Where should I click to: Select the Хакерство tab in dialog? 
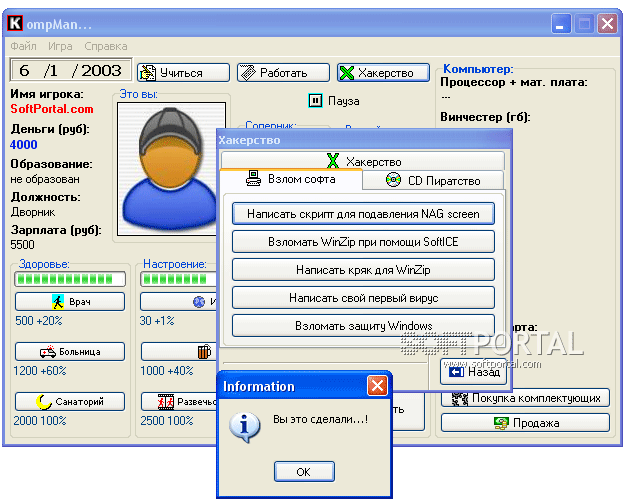[363, 161]
